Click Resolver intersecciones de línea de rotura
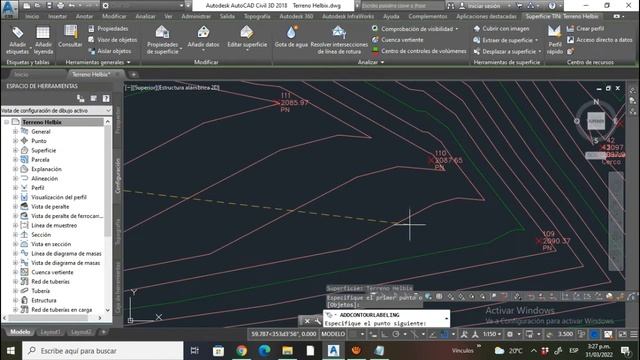The width and height of the screenshot is (640, 360). [x=339, y=40]
